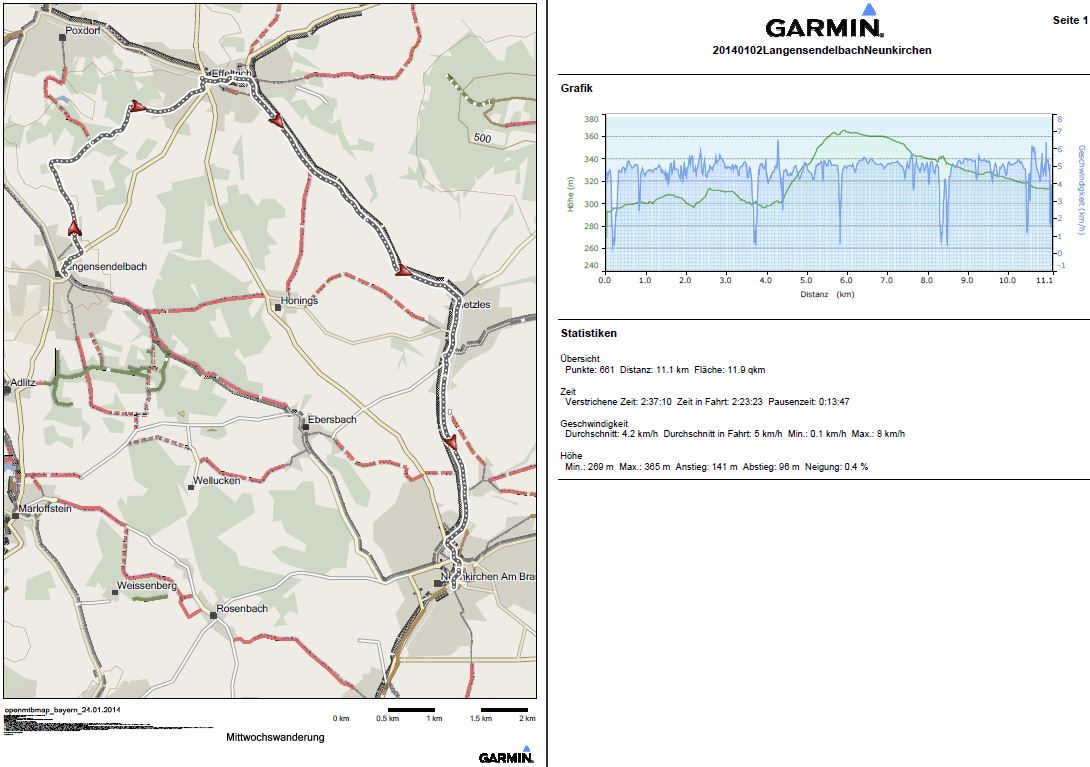
Task: Click the small Garmin logo below the map
Action: (x=506, y=756)
